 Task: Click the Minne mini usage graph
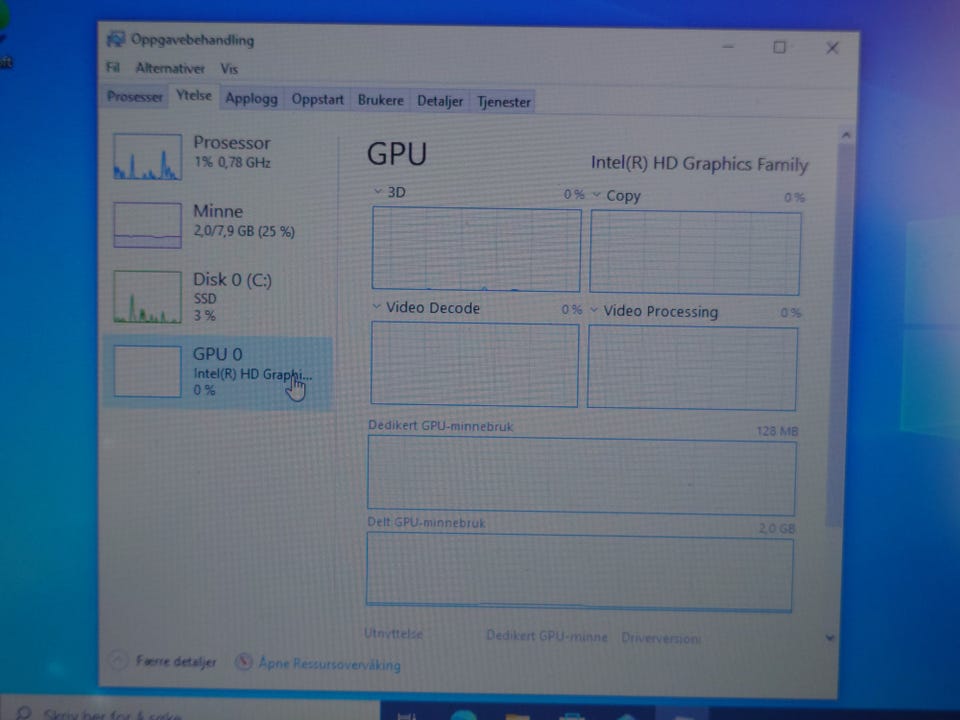148,225
